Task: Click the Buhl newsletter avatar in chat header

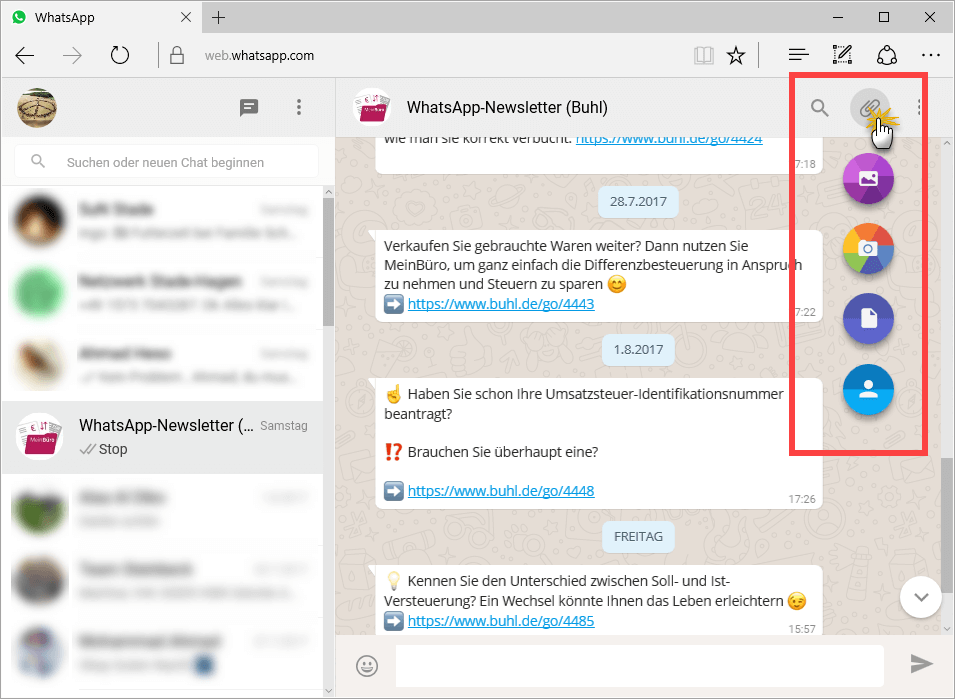Action: pos(372,108)
